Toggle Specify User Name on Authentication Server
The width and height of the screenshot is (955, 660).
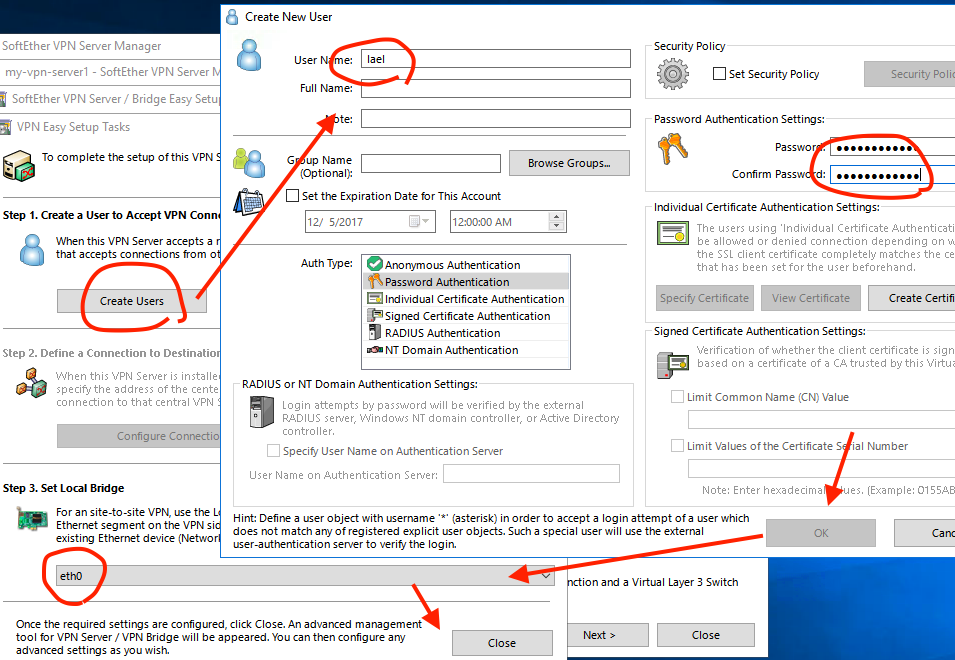click(x=273, y=451)
